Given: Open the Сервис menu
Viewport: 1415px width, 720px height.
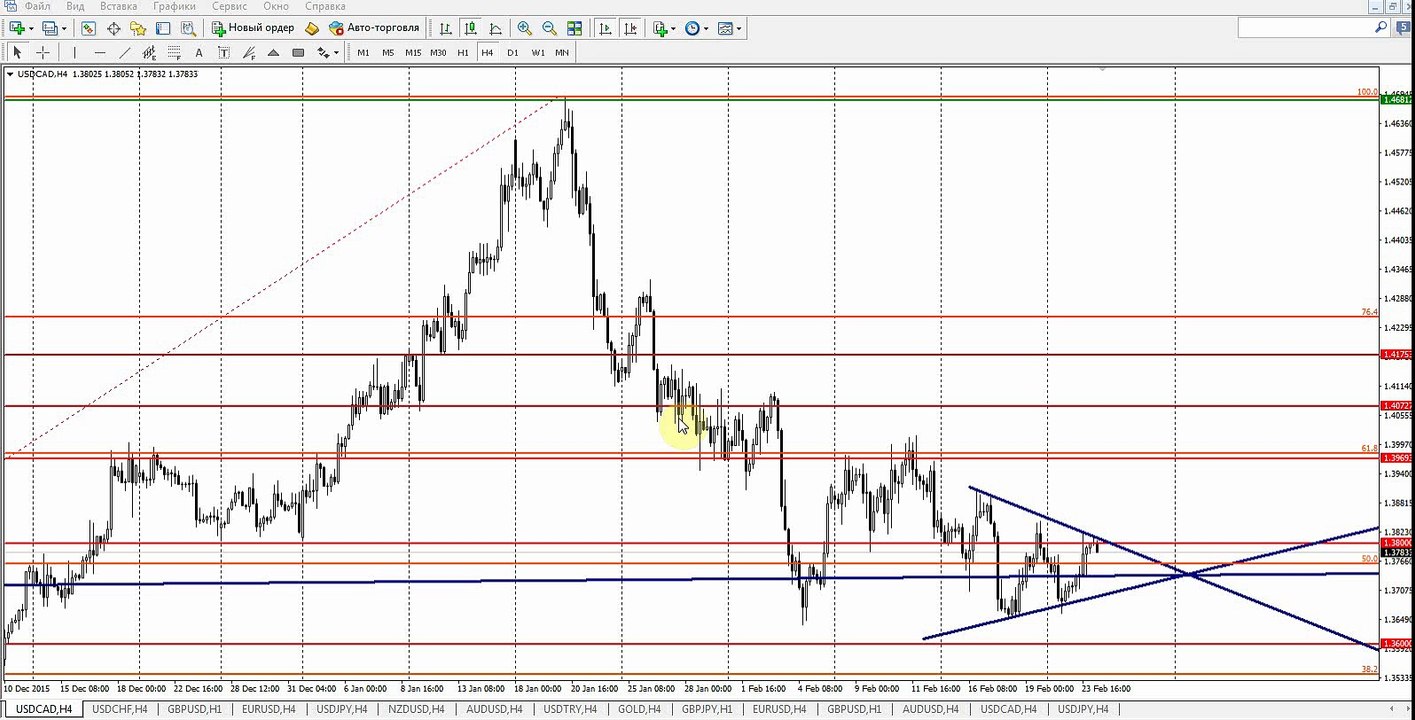Looking at the screenshot, I should pos(229,6).
